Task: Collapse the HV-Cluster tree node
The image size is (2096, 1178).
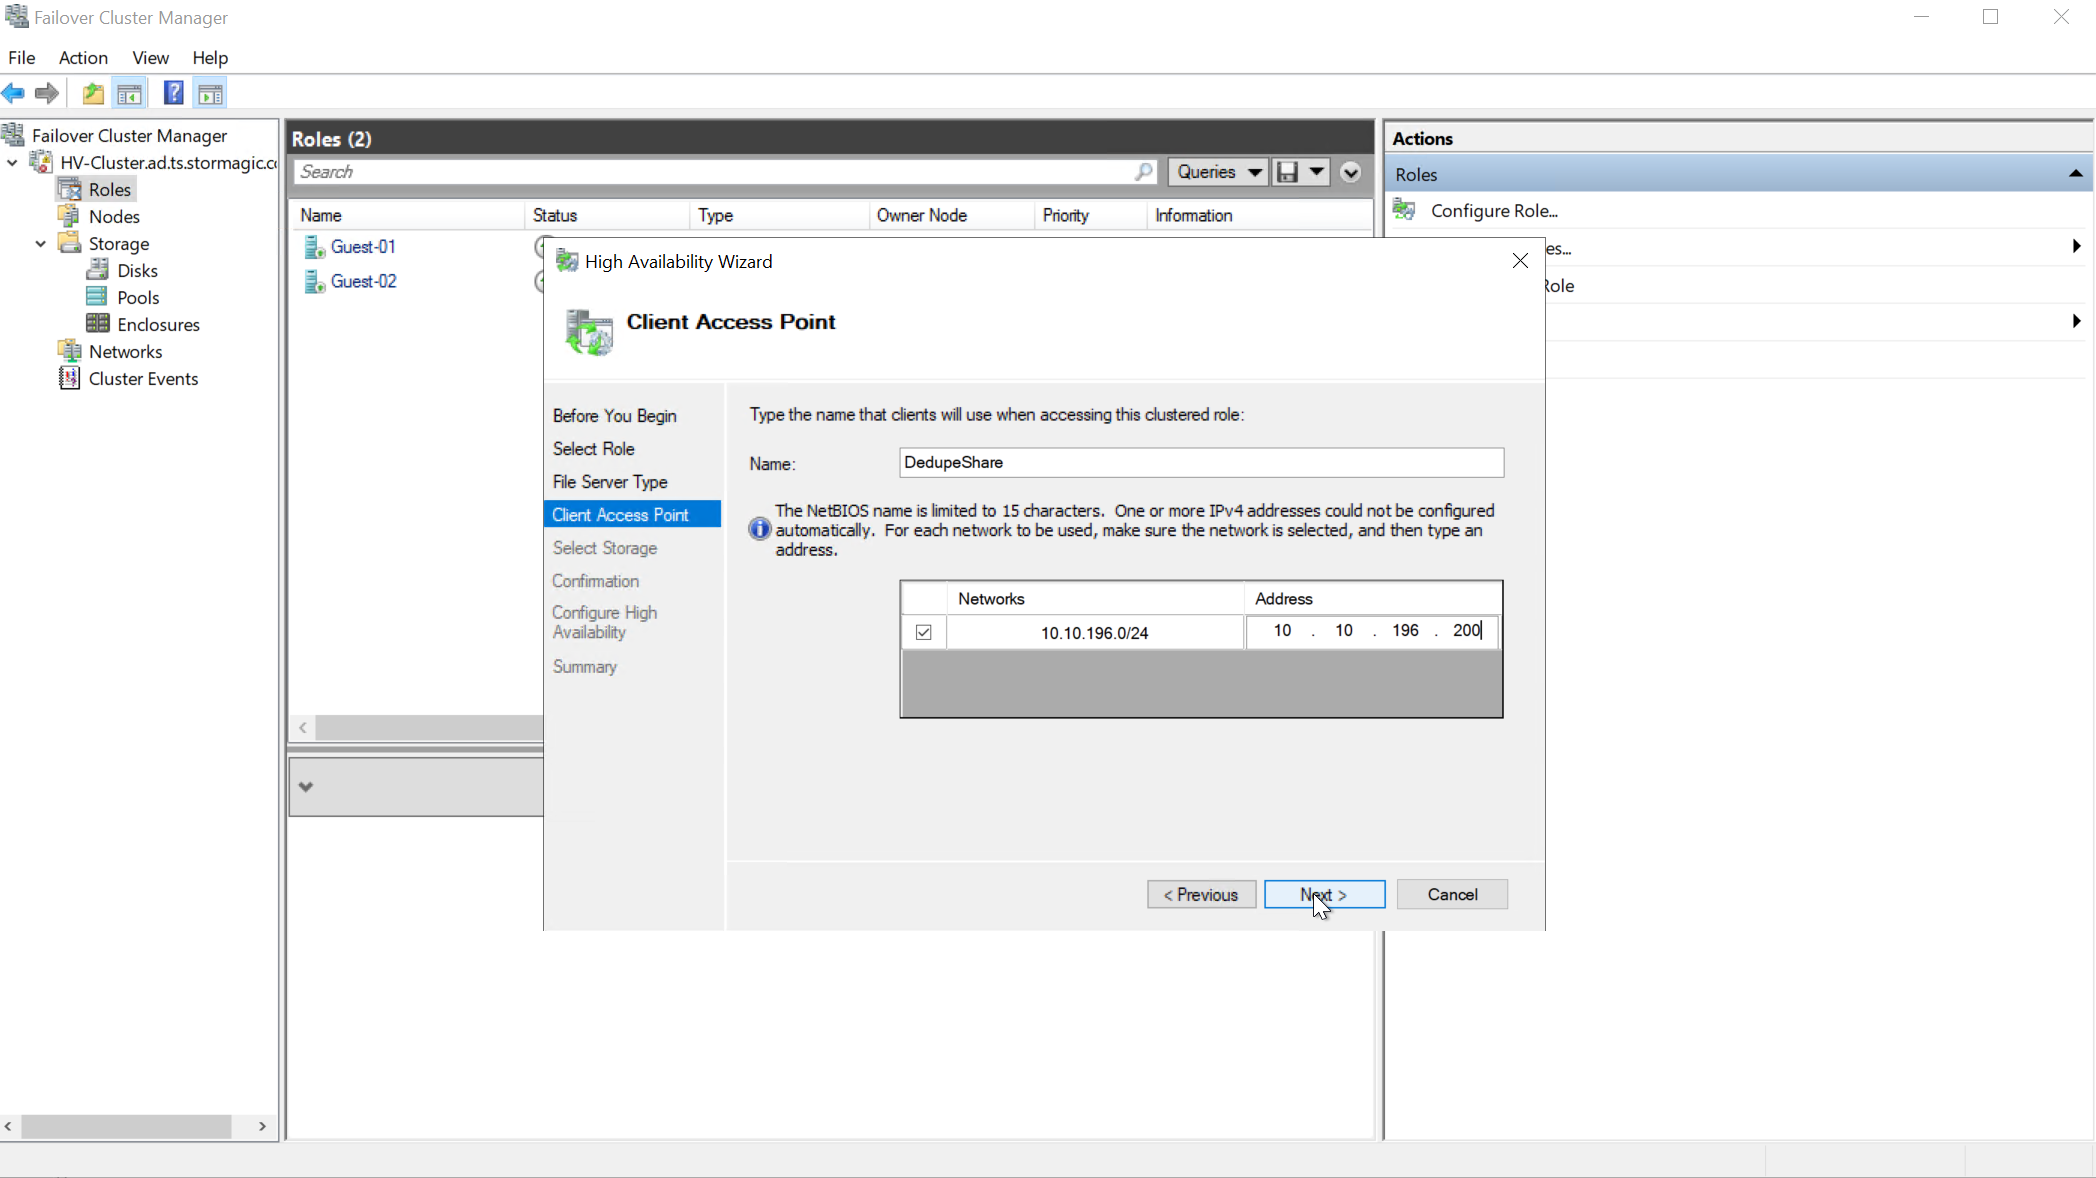Action: pos(12,162)
